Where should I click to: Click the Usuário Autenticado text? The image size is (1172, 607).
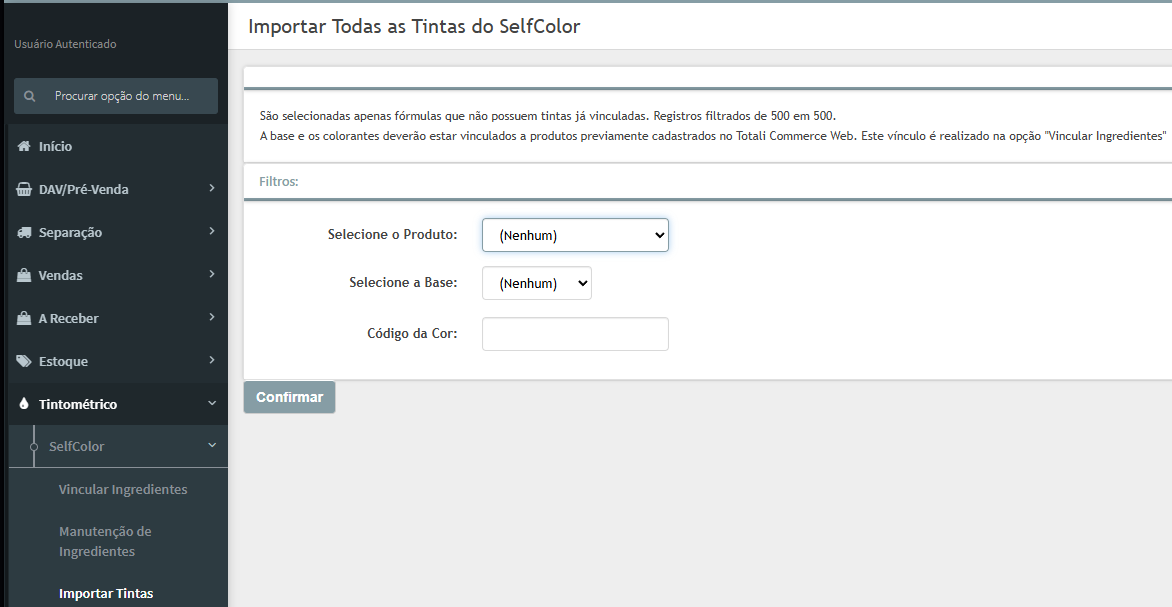65,44
